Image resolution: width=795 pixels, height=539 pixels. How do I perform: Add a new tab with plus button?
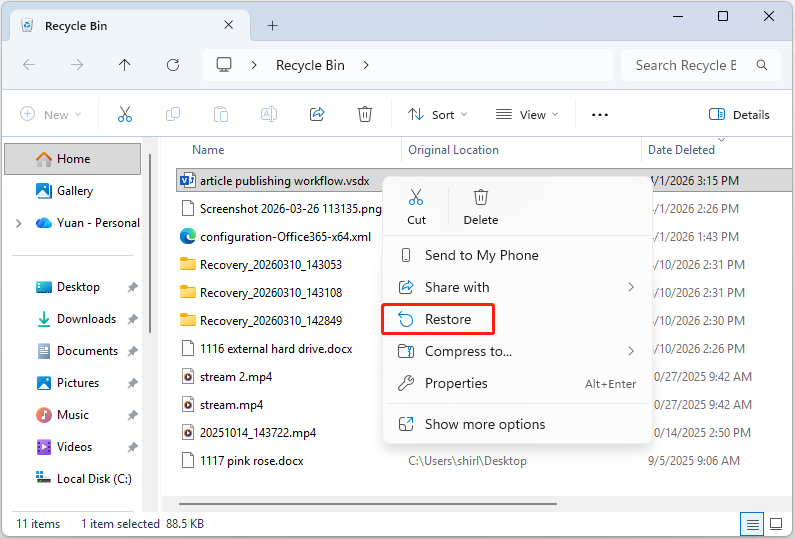click(272, 25)
